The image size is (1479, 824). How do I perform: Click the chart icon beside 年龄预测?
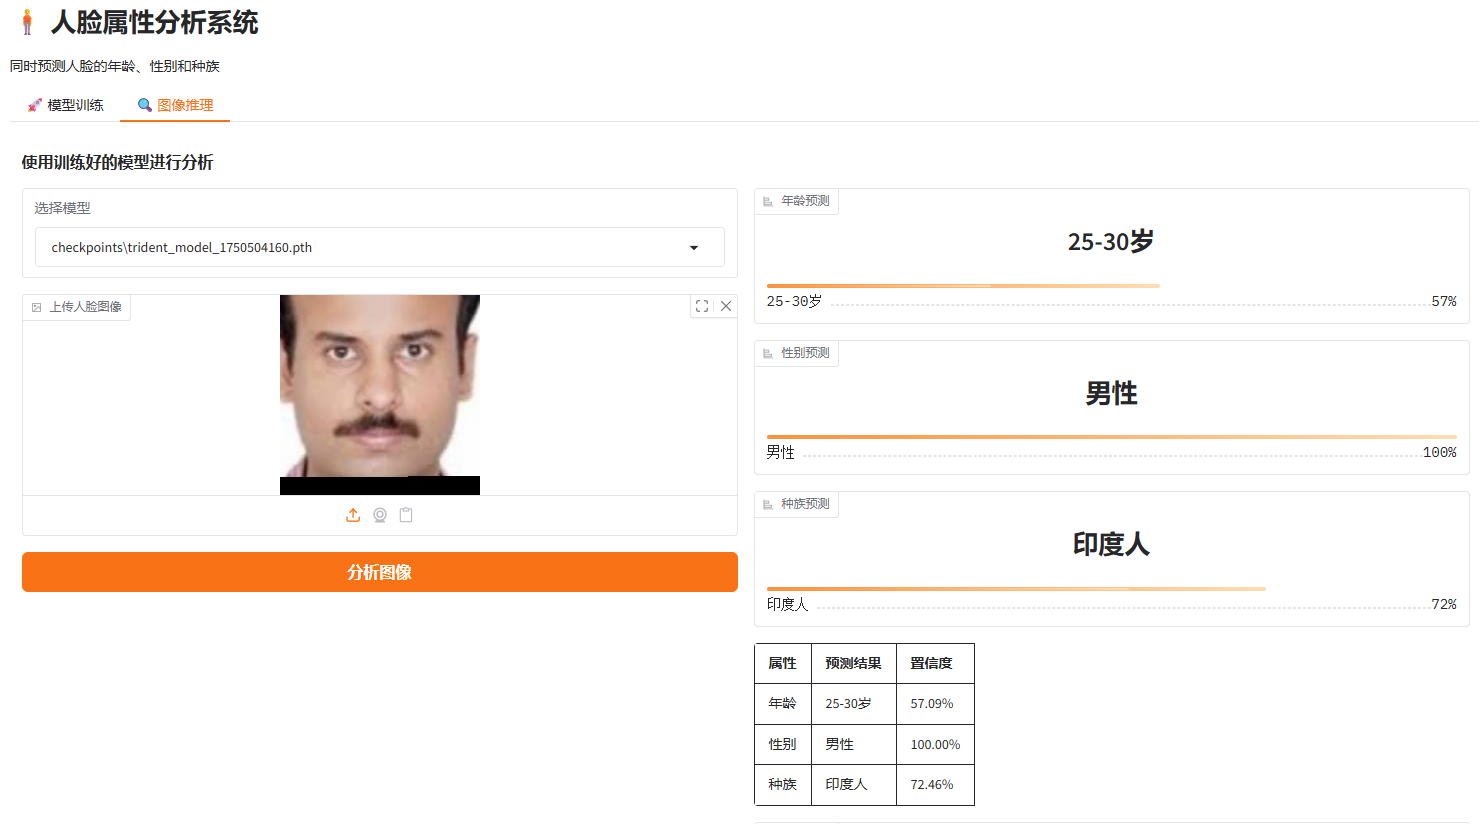click(766, 201)
